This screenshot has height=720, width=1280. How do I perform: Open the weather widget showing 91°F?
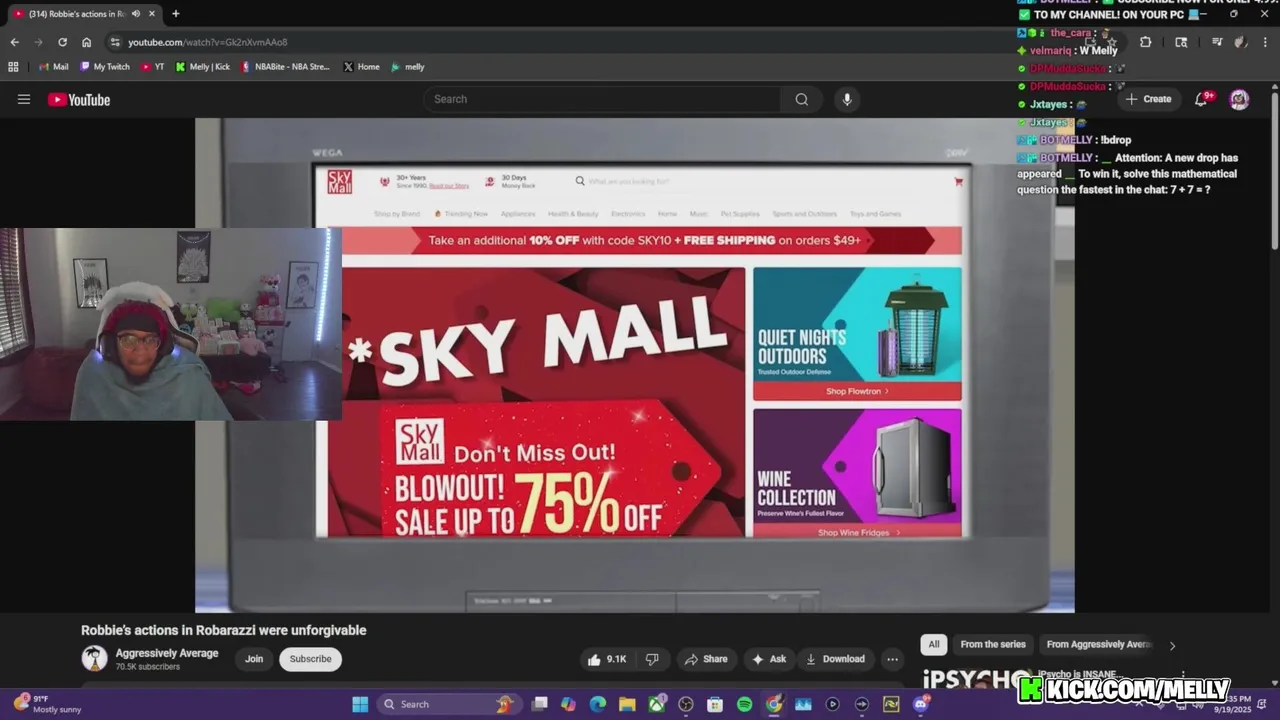[47, 704]
